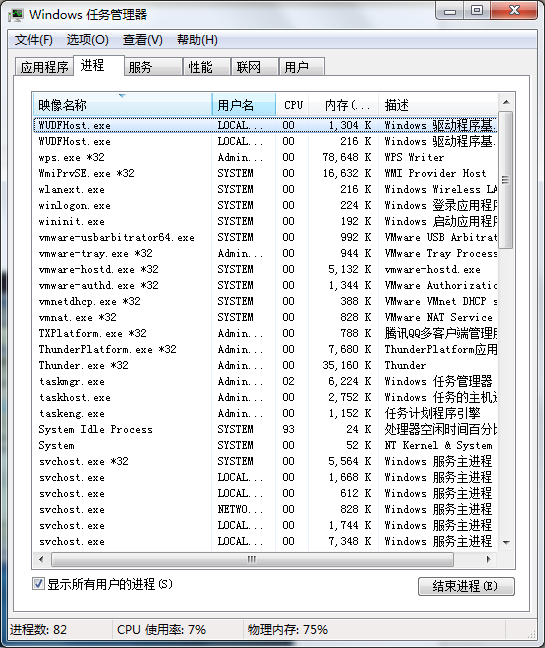Open the 文件(F) menu
Viewport: 545px width, 648px height.
(x=33, y=40)
